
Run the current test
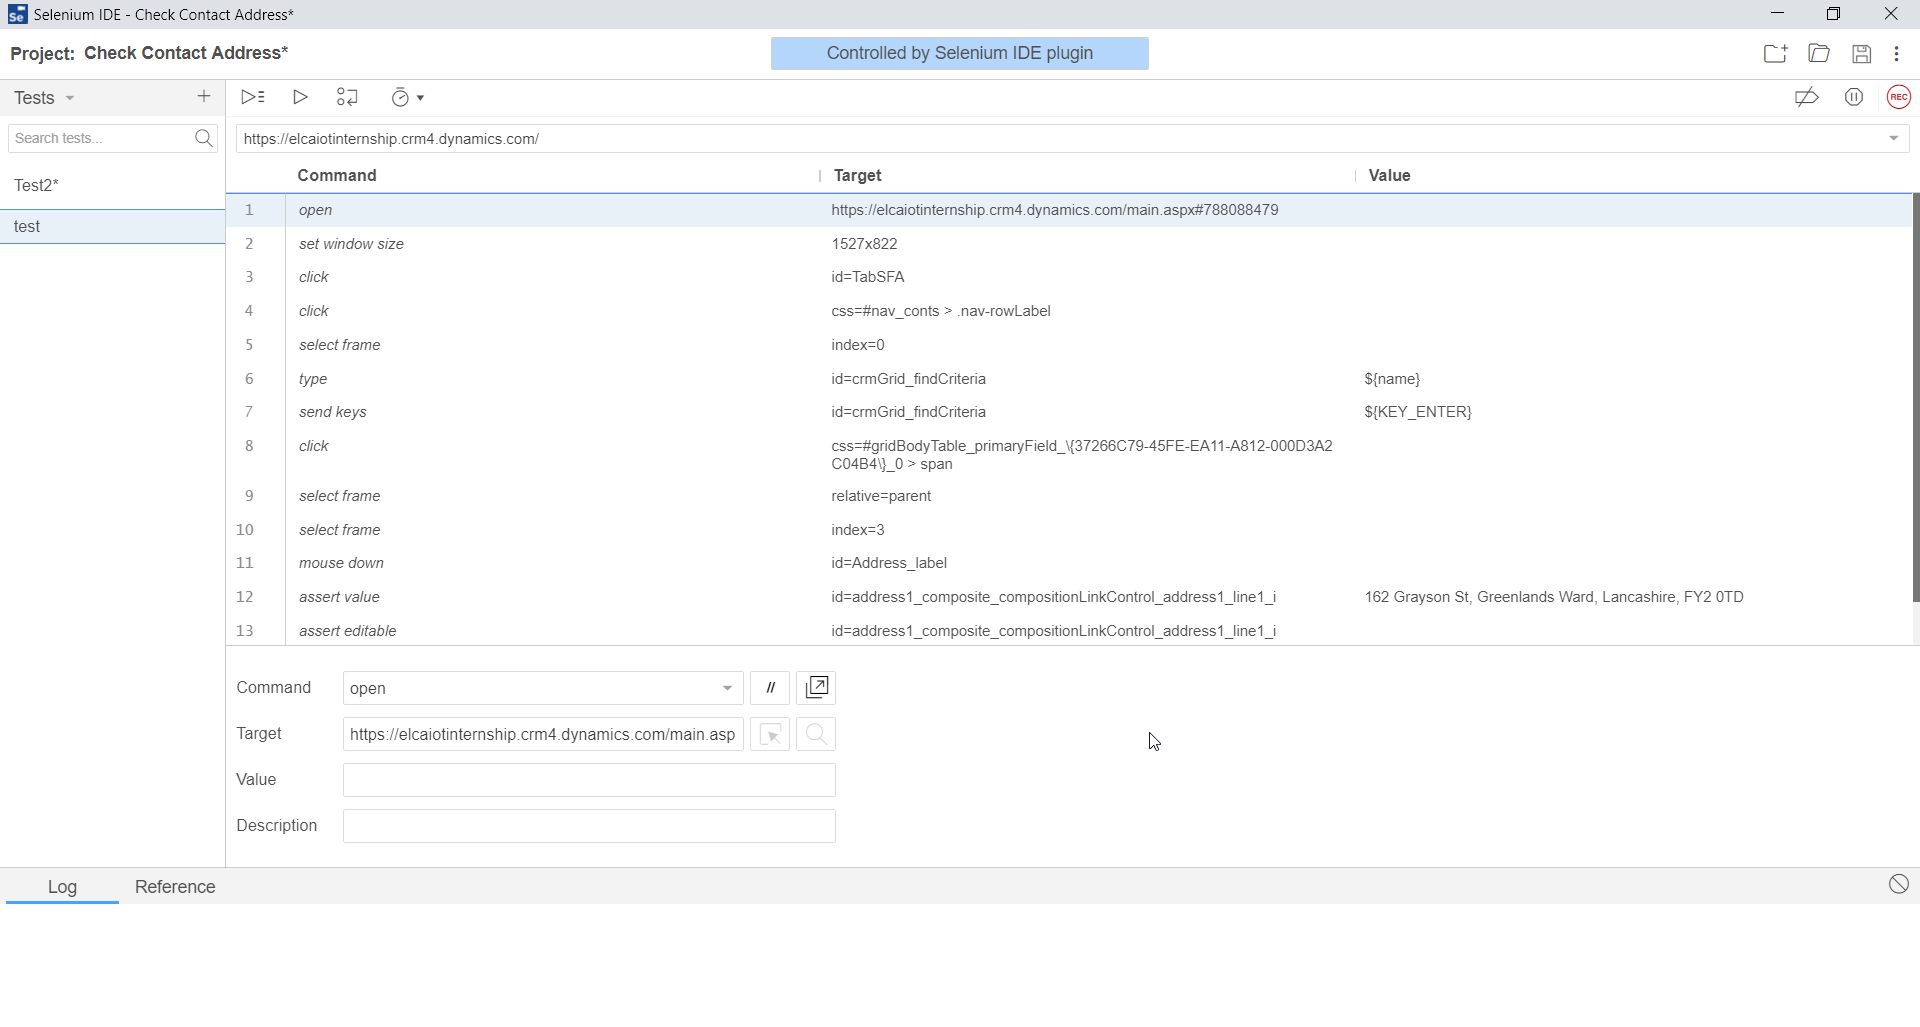(x=300, y=97)
